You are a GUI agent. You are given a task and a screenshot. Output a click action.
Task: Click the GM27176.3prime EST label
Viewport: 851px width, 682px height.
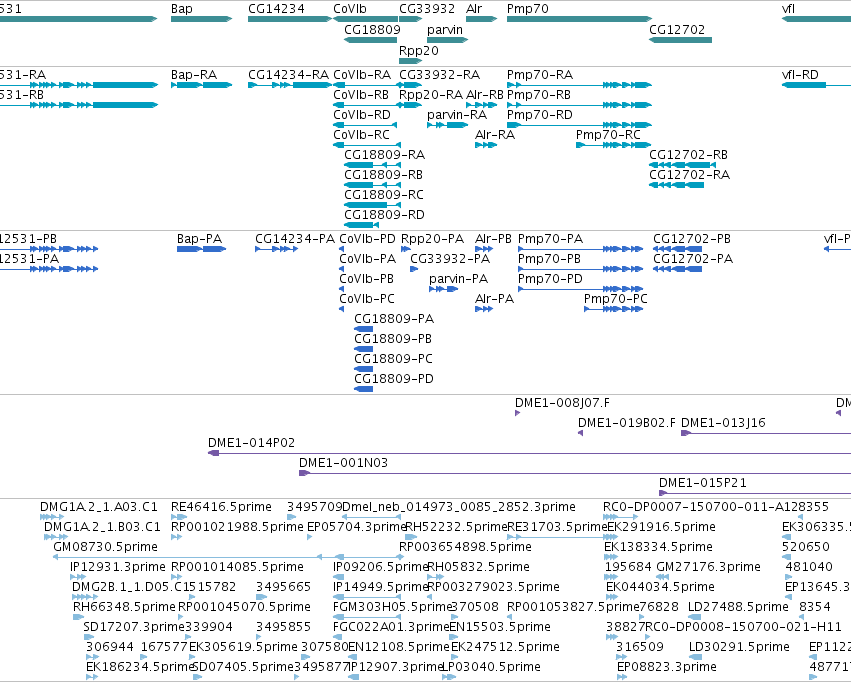click(708, 567)
